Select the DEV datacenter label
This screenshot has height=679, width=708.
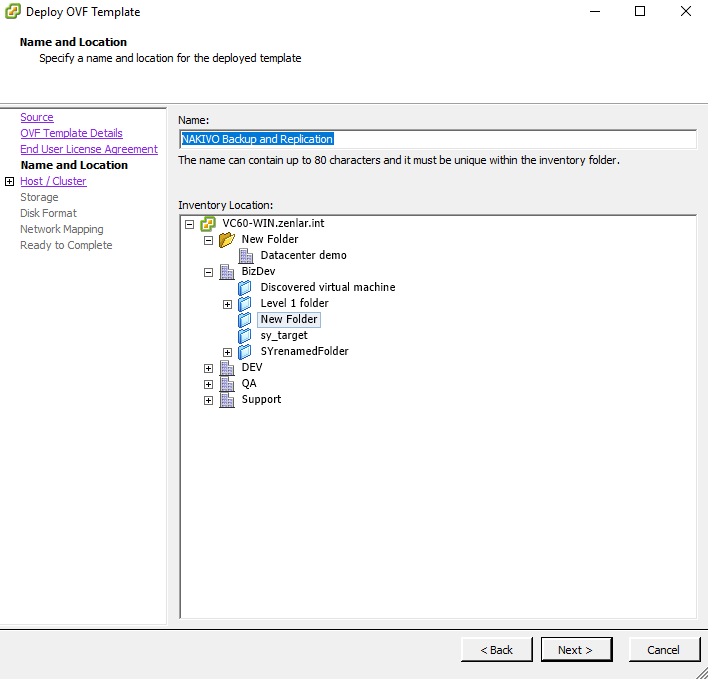pos(252,367)
